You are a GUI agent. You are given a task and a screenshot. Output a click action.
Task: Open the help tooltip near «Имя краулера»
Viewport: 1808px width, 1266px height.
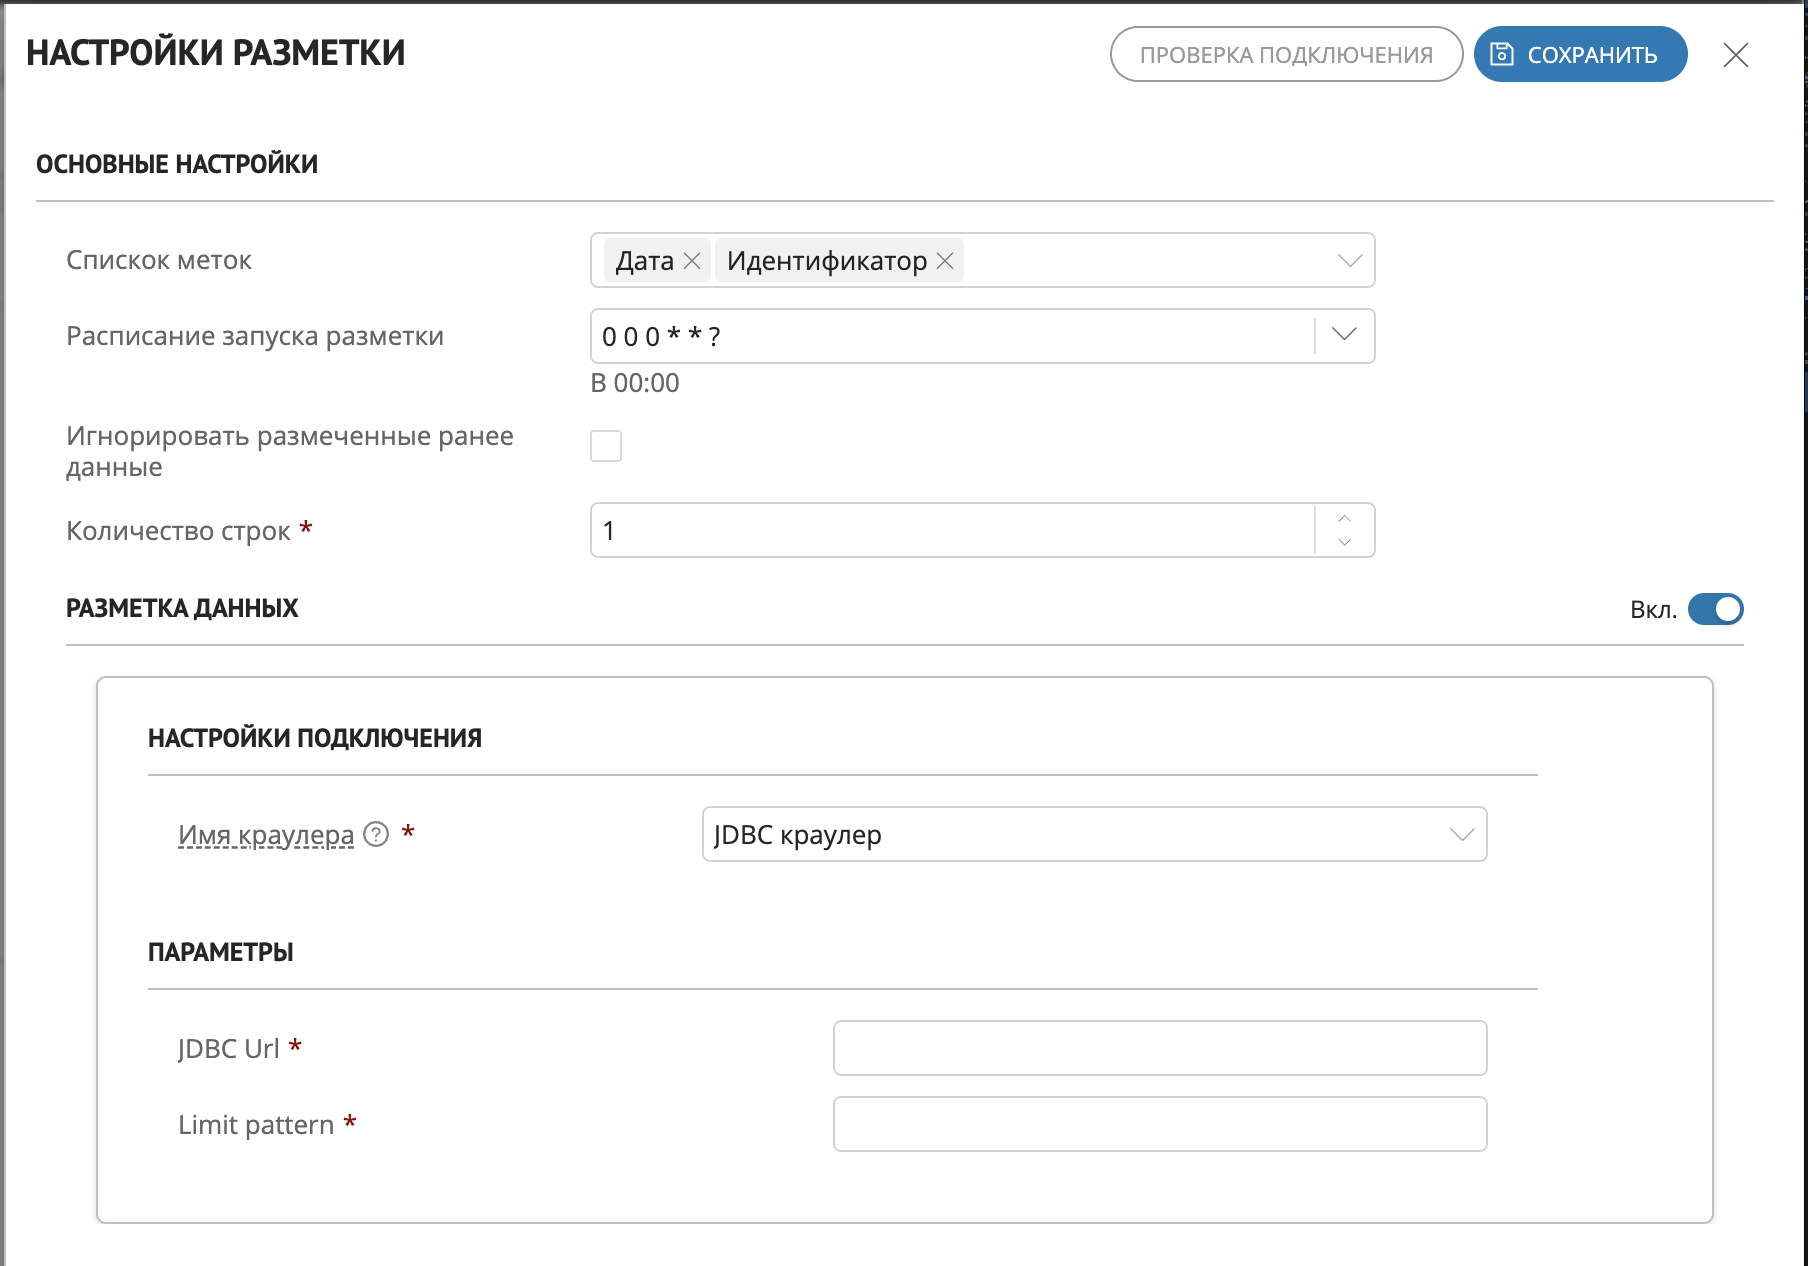click(x=375, y=833)
